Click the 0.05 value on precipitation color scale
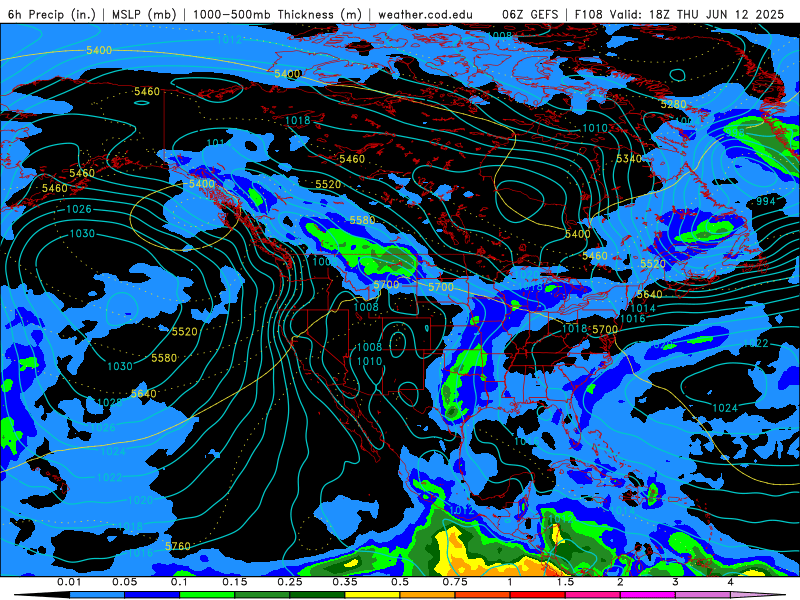 (x=124, y=582)
